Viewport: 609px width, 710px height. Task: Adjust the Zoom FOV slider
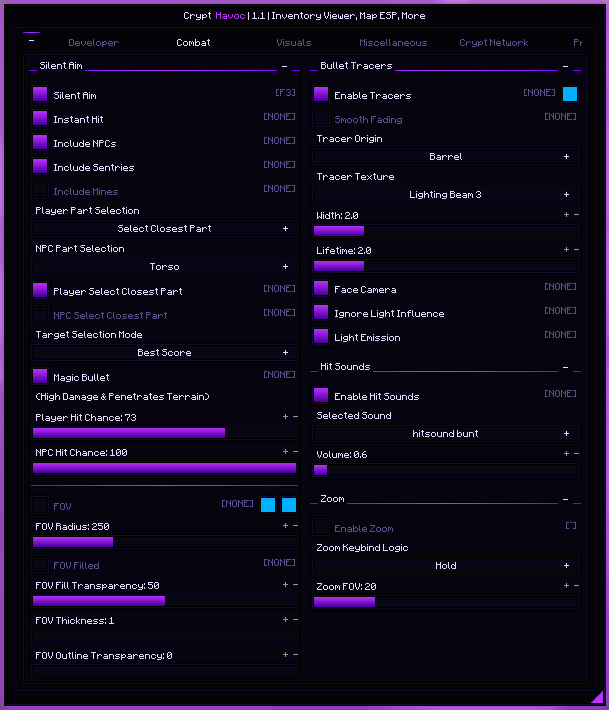[x=446, y=602]
